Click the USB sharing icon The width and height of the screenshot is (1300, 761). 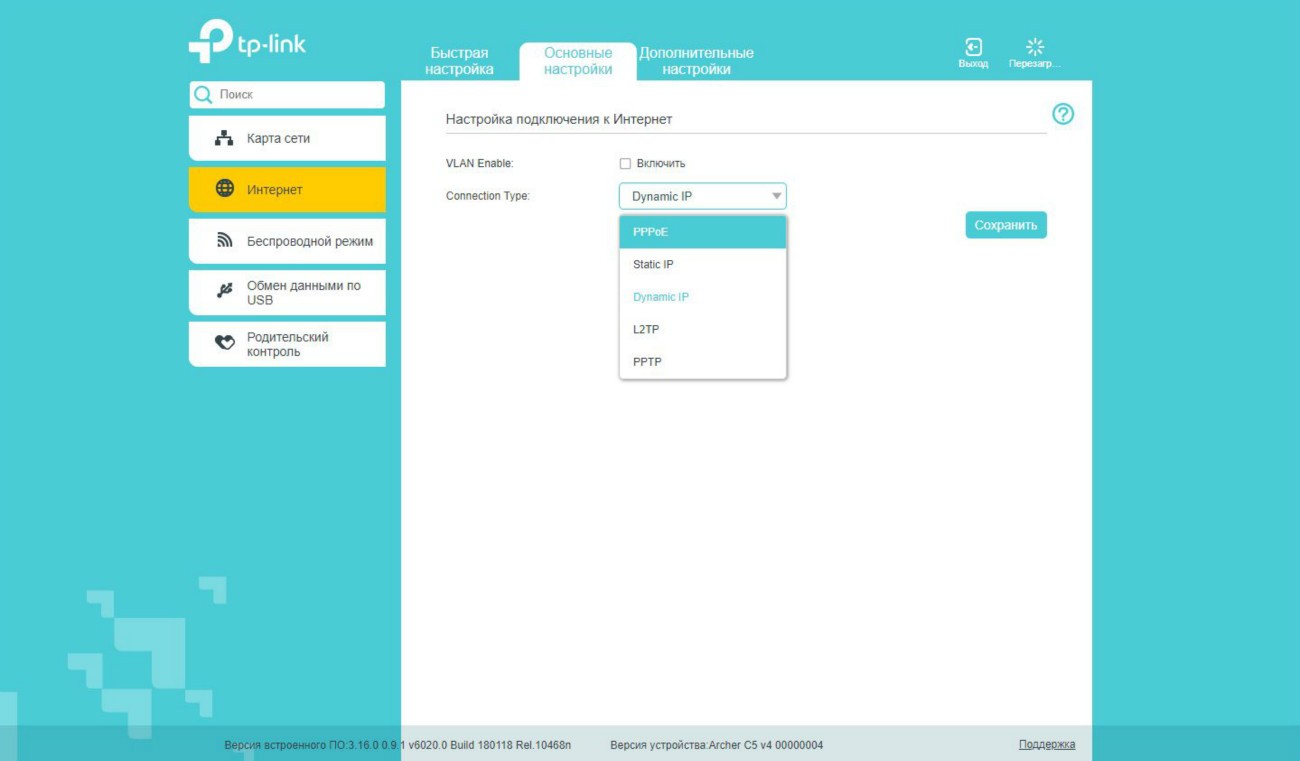[x=225, y=291]
